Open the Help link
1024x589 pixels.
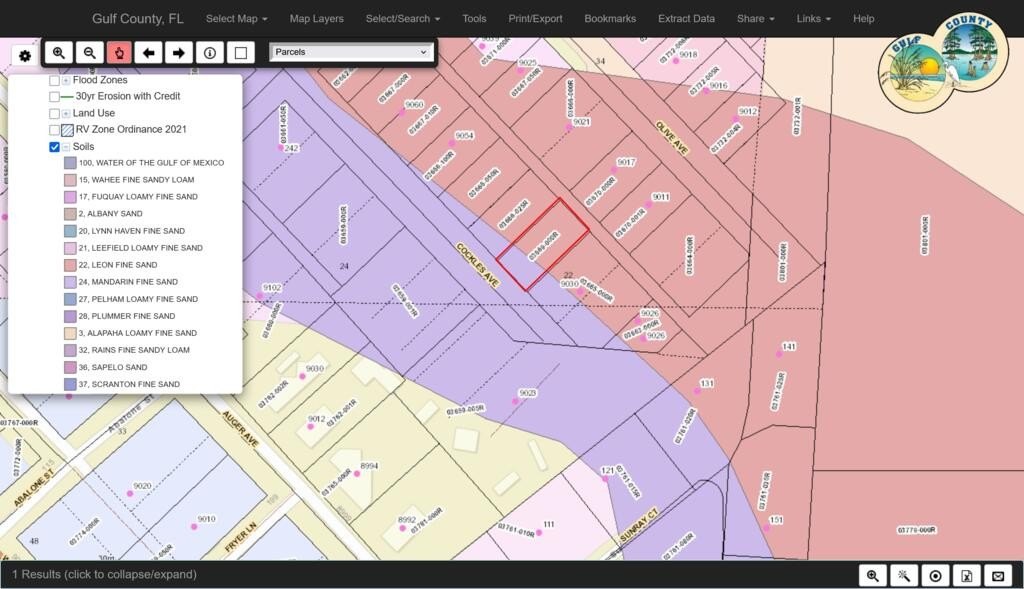tap(863, 19)
